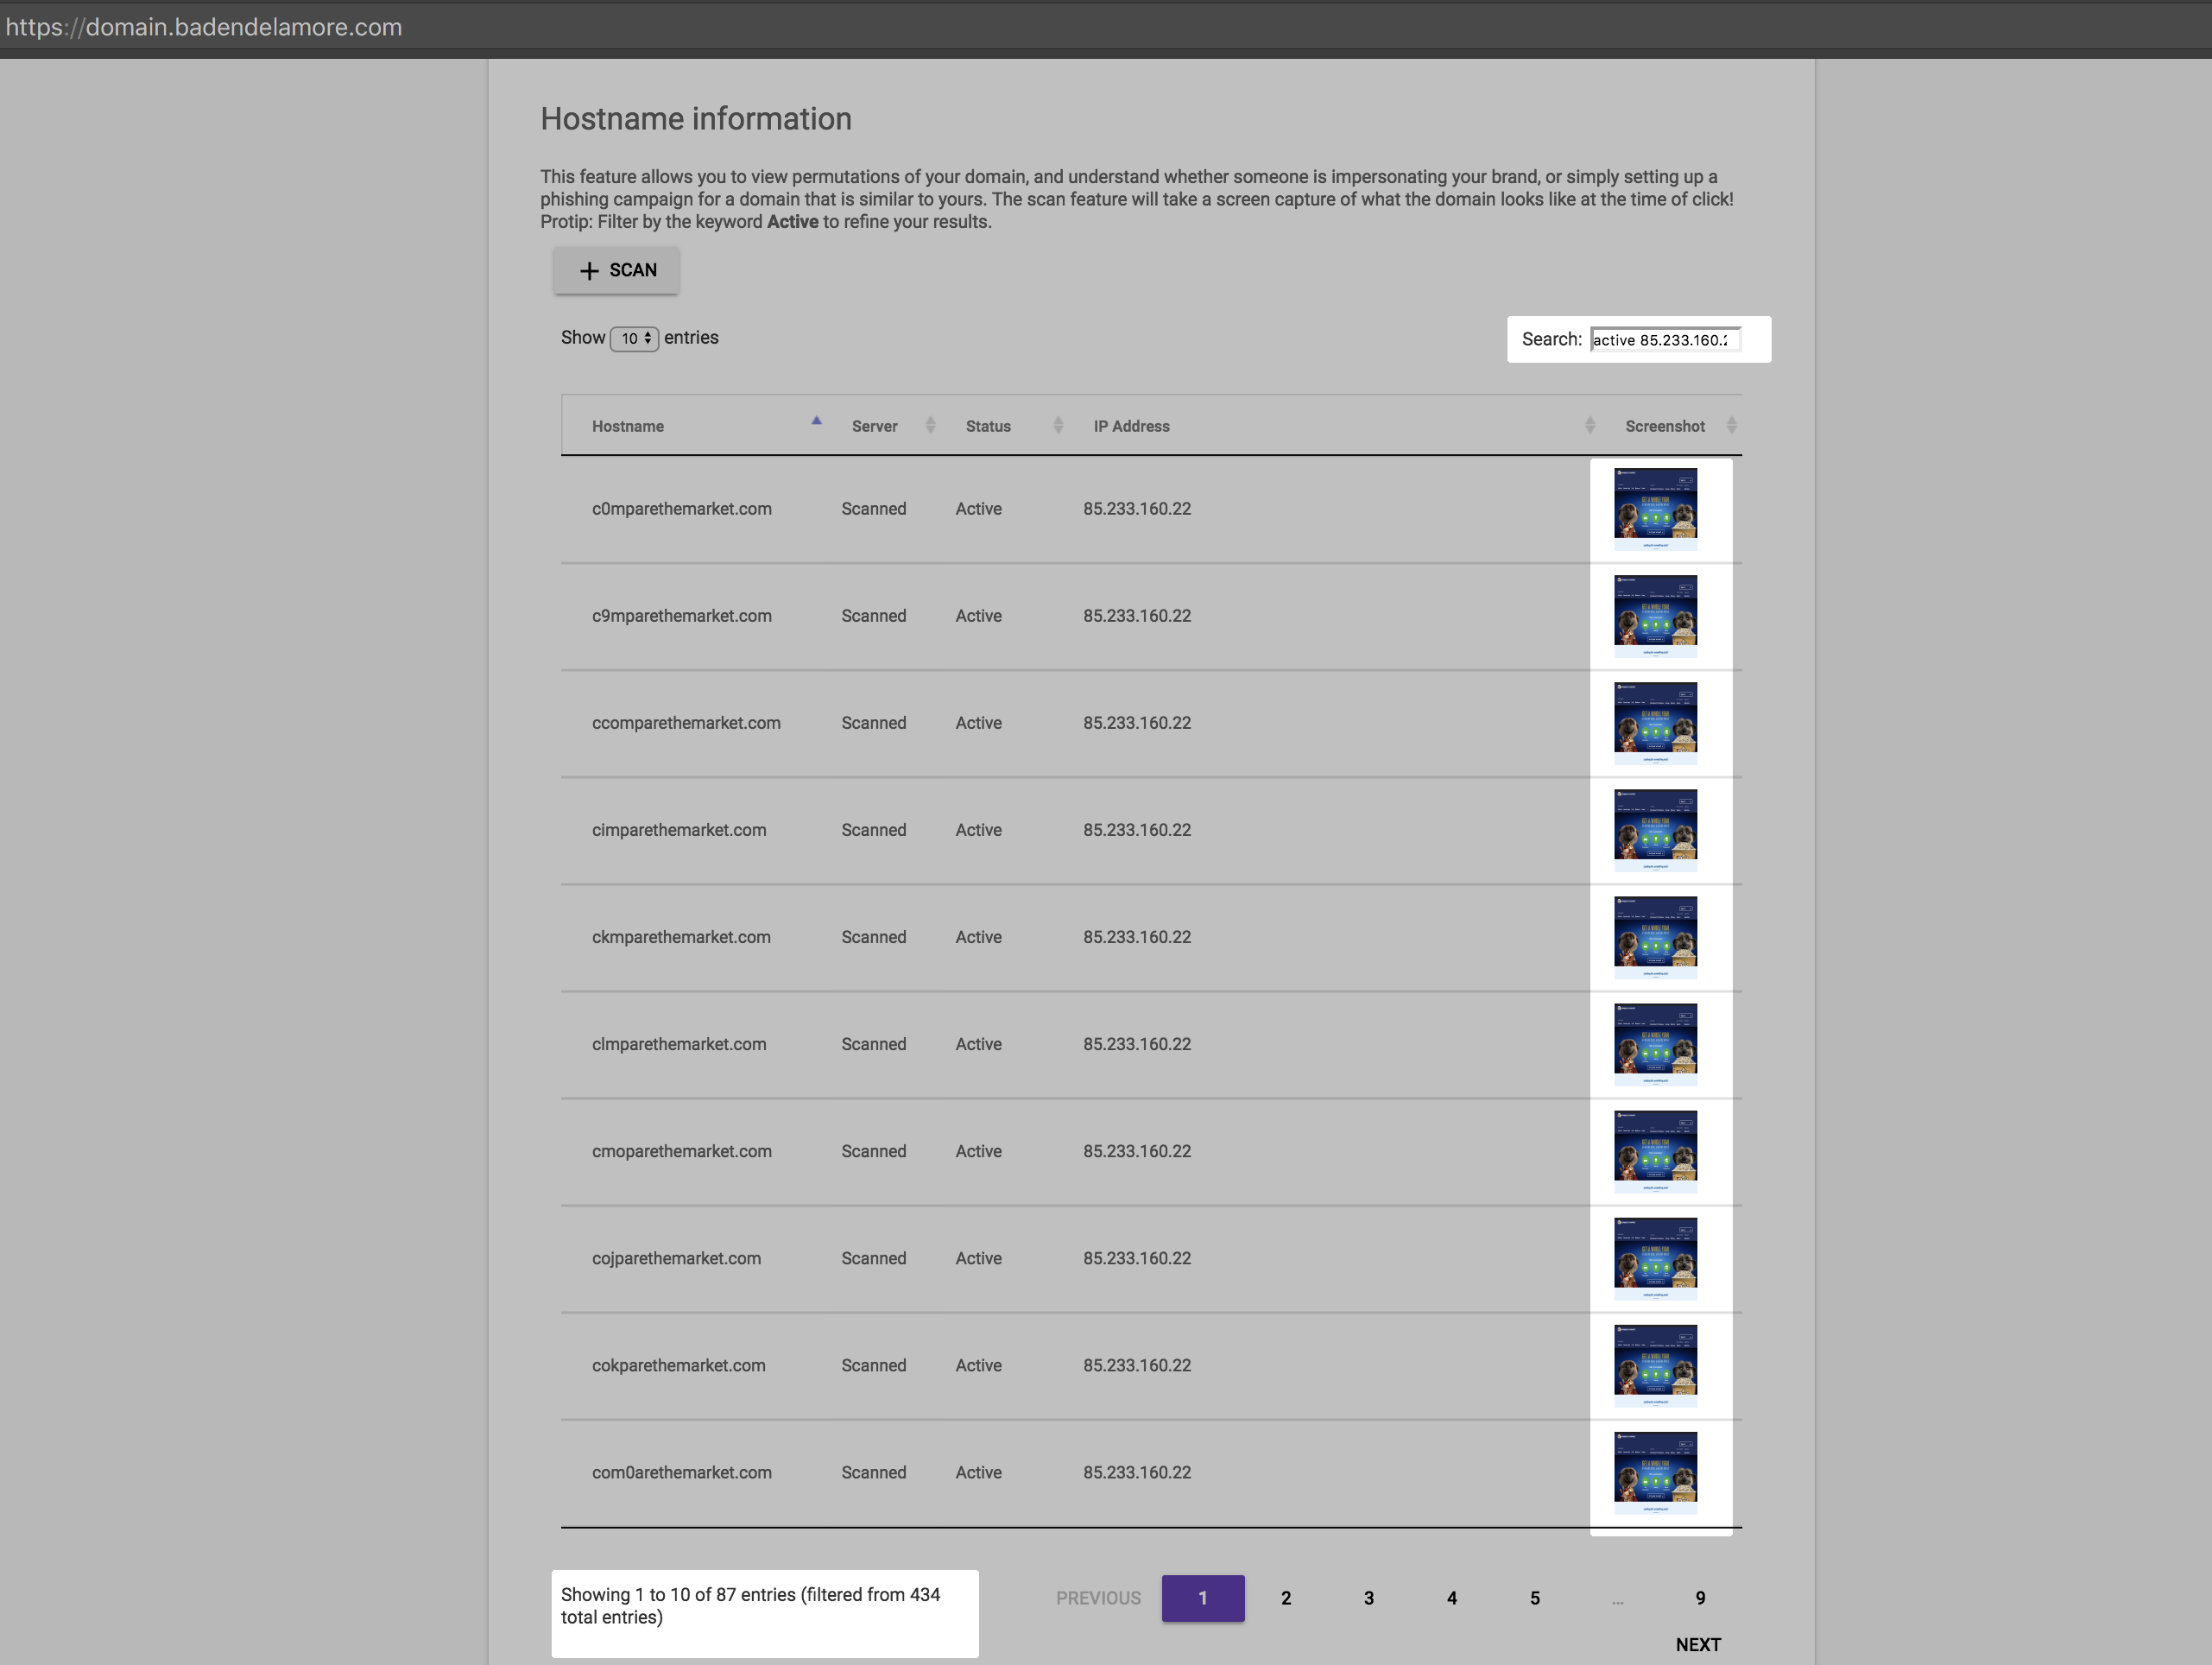Click the browser URL address bar
Viewport: 2212px width, 1665px height.
[x=1106, y=27]
